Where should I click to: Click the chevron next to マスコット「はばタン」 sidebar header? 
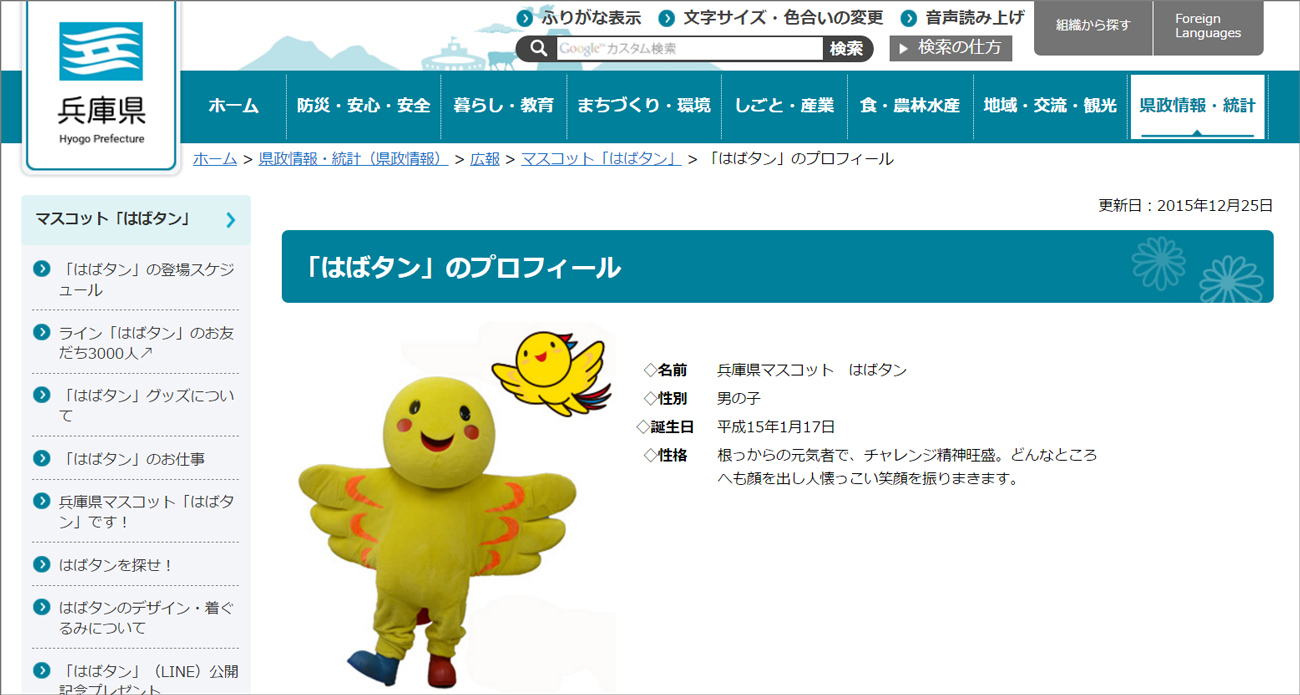click(x=231, y=220)
